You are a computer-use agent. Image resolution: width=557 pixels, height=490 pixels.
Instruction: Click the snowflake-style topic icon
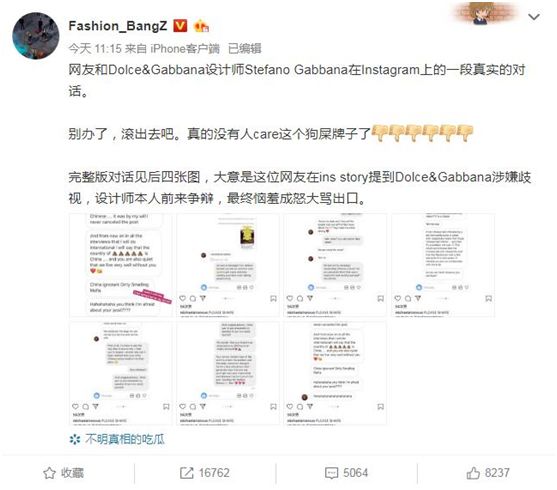click(x=75, y=440)
